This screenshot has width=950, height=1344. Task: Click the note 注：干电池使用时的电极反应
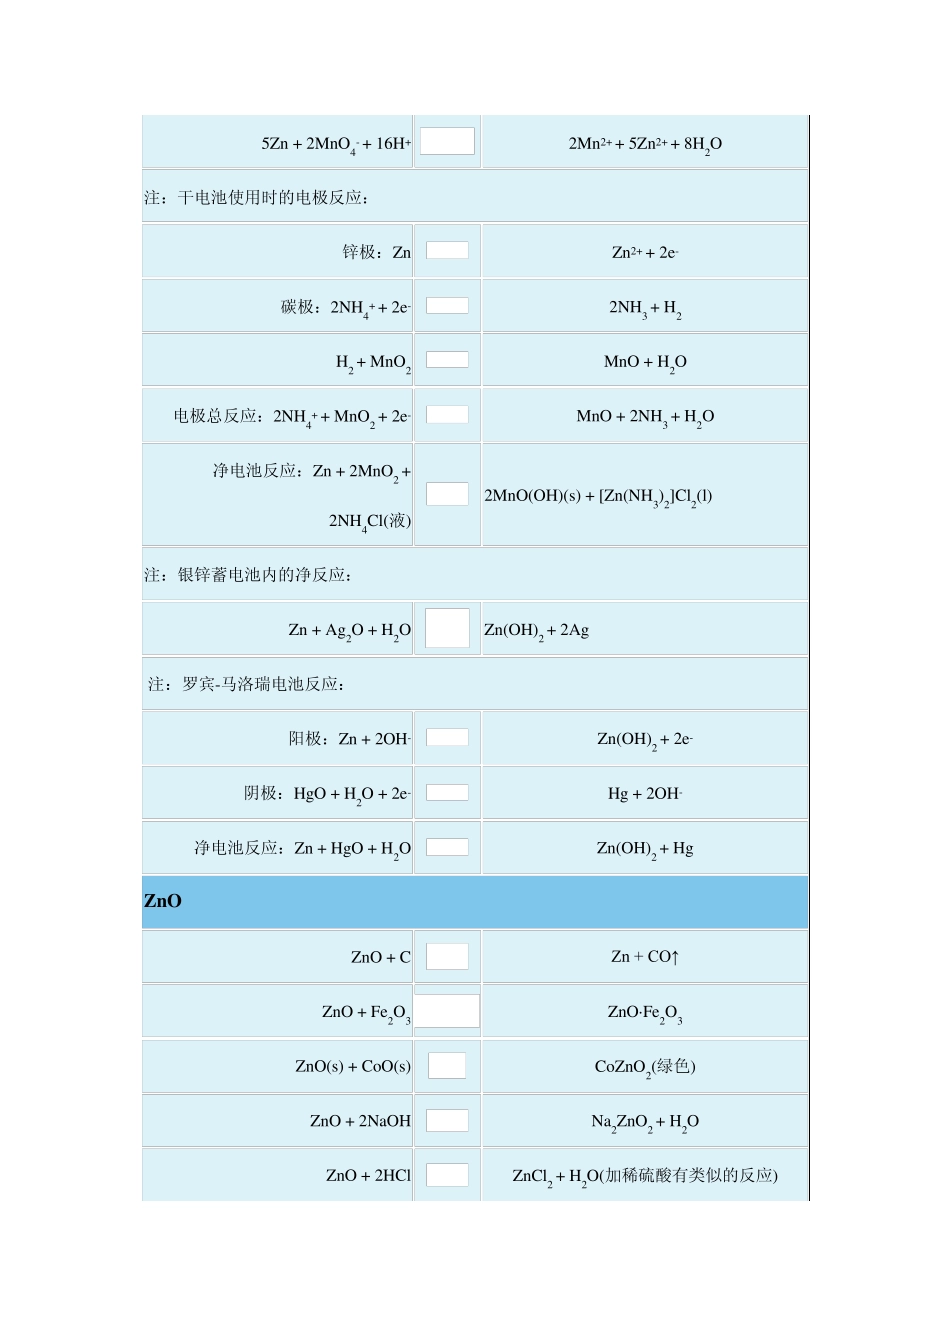(257, 197)
